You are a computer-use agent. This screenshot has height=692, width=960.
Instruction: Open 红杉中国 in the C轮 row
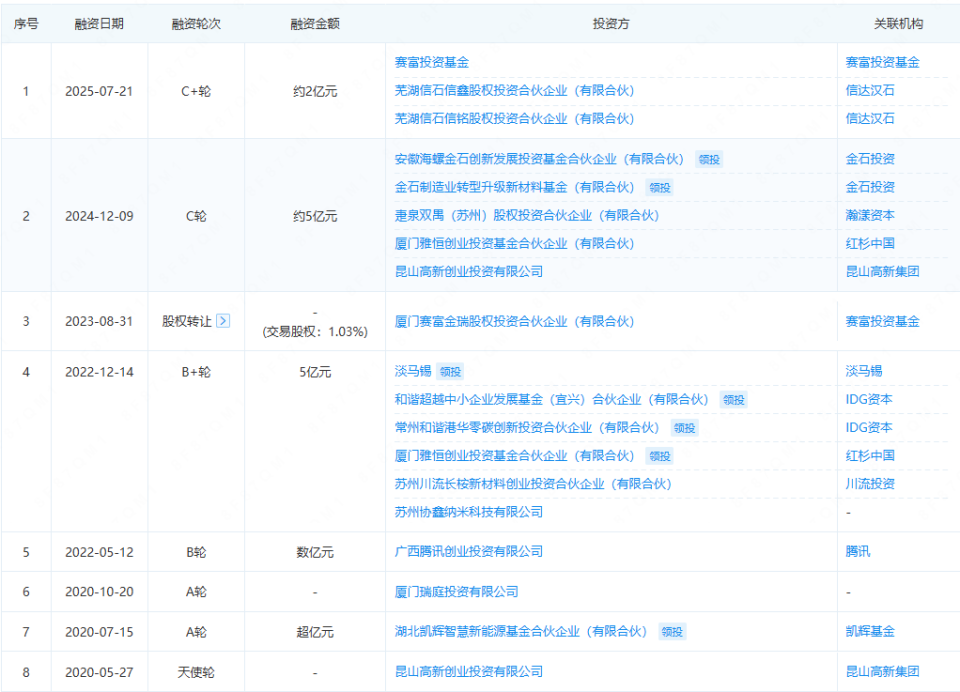(x=870, y=244)
